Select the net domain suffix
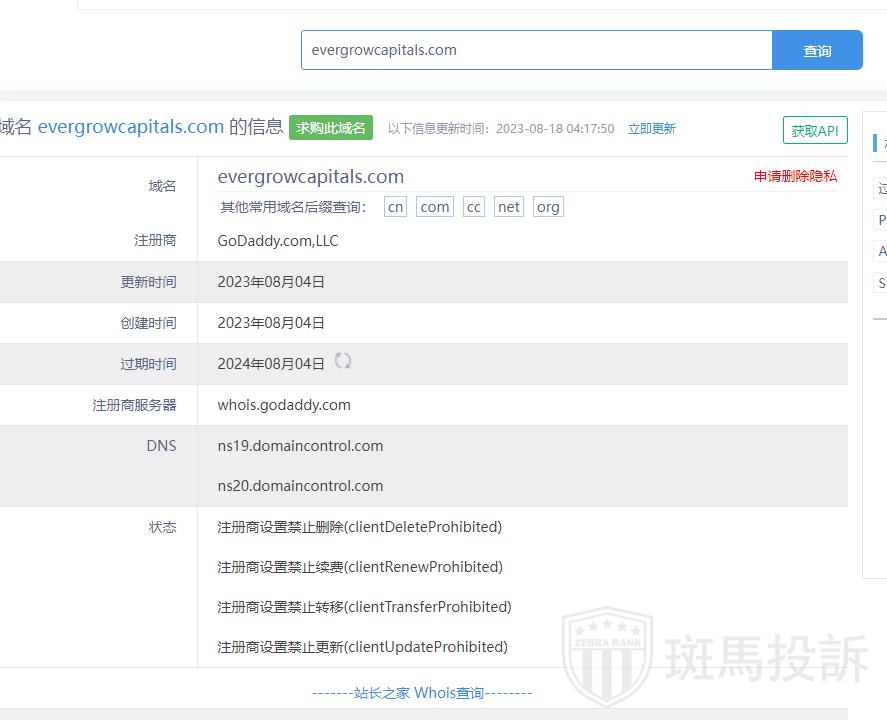 pyautogui.click(x=509, y=207)
